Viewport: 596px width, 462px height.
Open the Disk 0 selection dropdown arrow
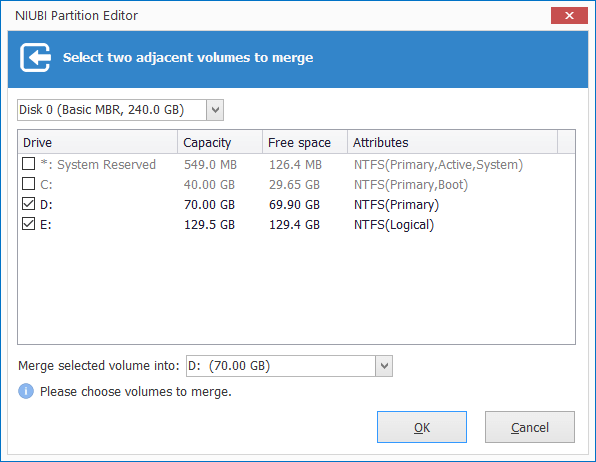coord(215,110)
